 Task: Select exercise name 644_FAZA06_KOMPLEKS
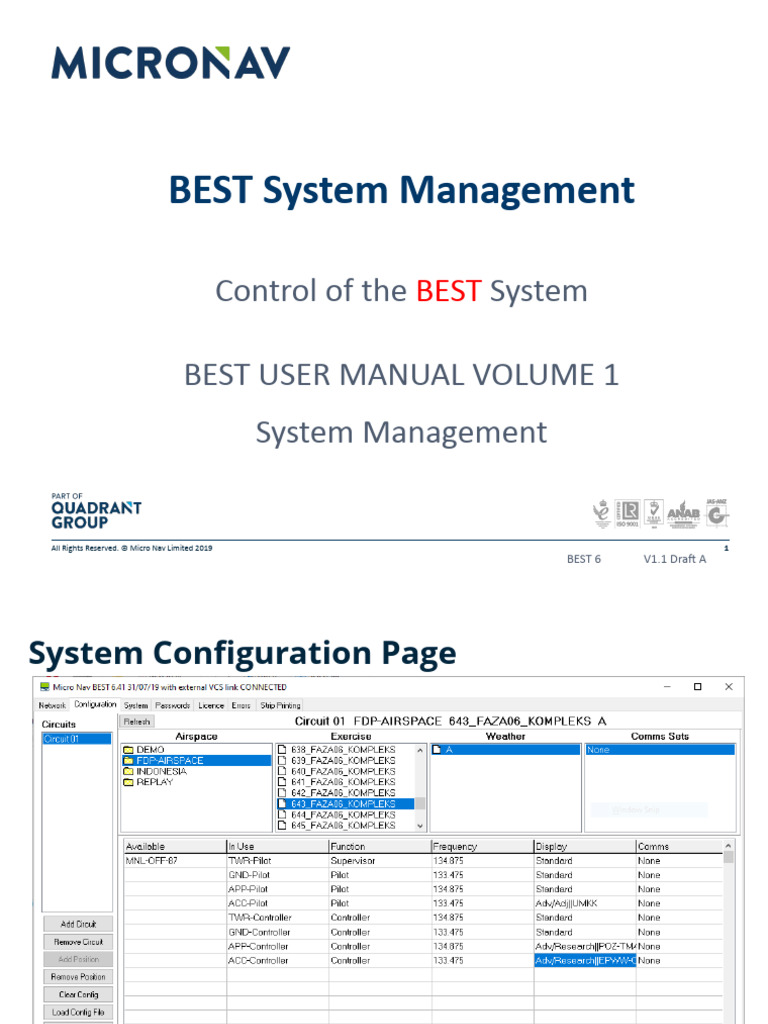343,815
